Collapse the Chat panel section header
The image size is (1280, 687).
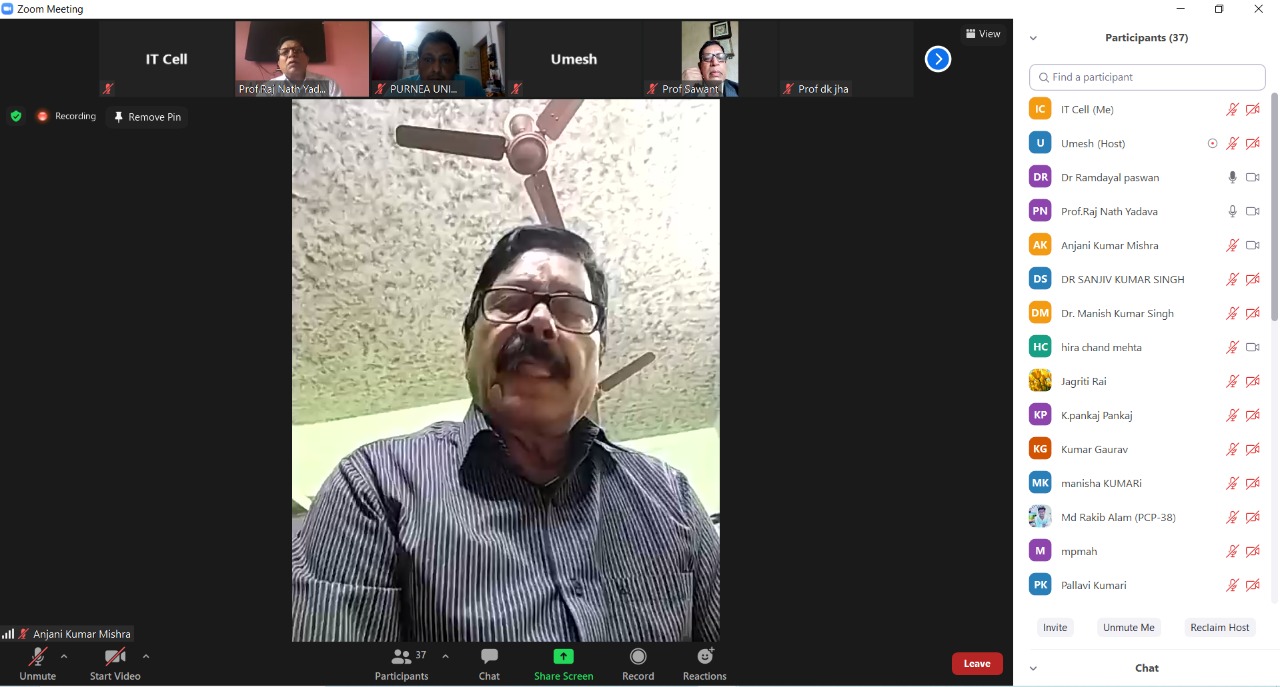coord(1033,668)
